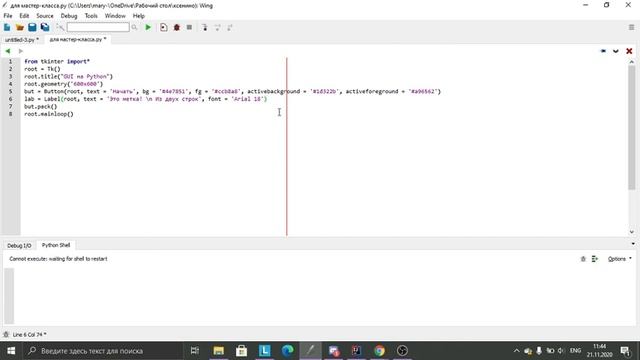Screen dimensions: 640x360
Task: Go forward with gray right arrow
Action: [x=20, y=51]
